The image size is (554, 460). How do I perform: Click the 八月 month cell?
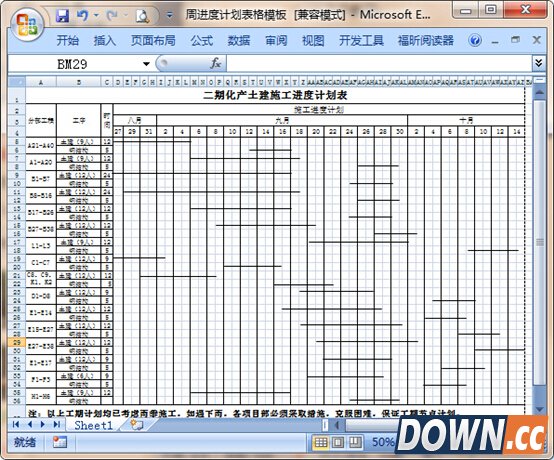click(x=135, y=120)
